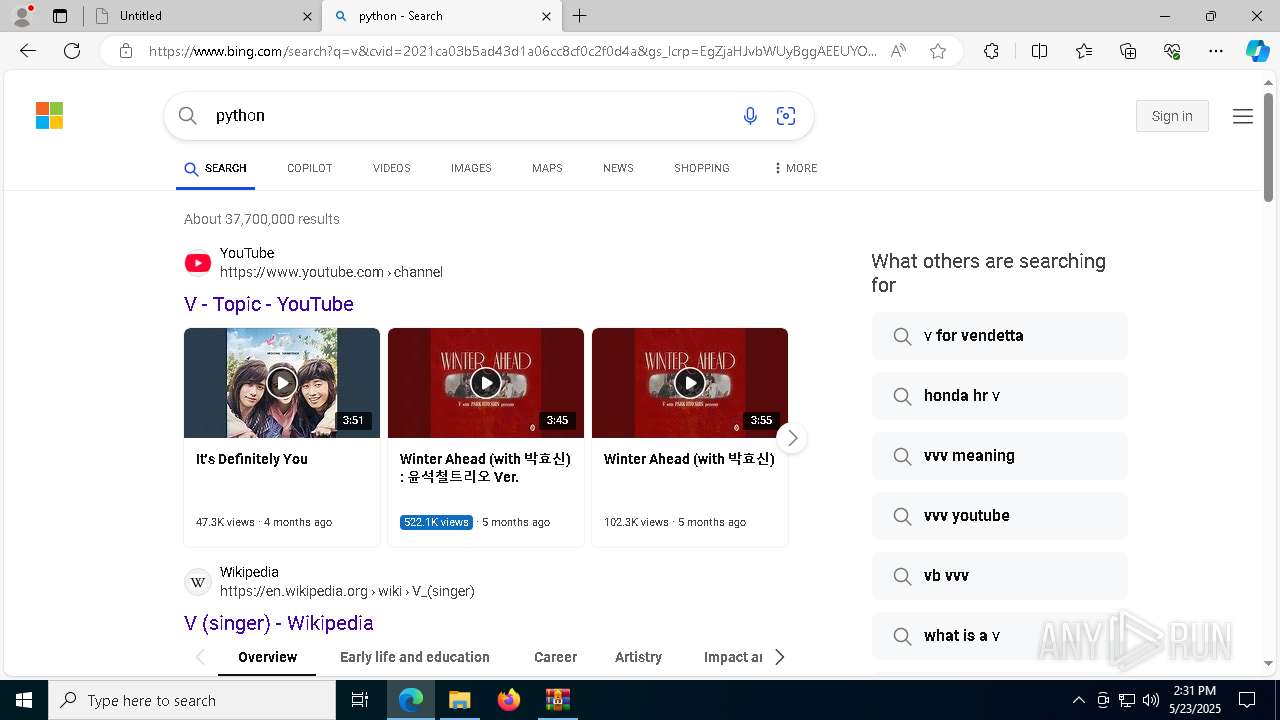Reload the page with the refresh icon
1280x720 pixels.
coord(72,51)
